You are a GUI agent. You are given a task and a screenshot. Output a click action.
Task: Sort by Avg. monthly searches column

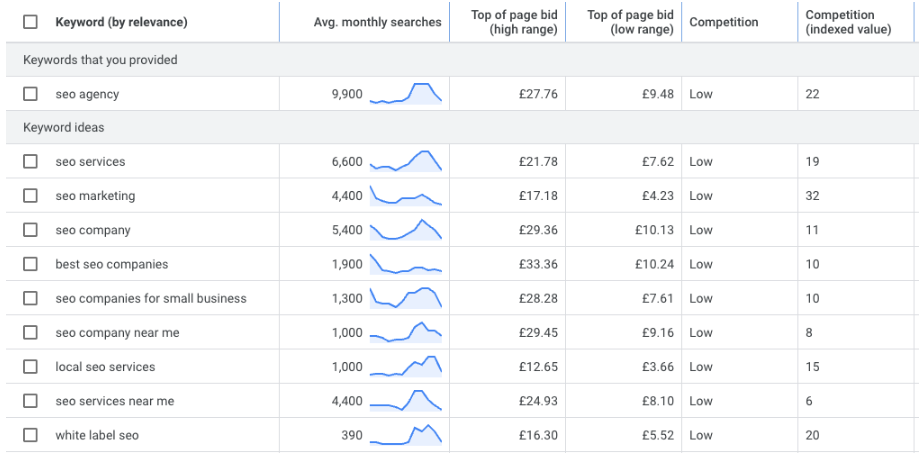(377, 22)
